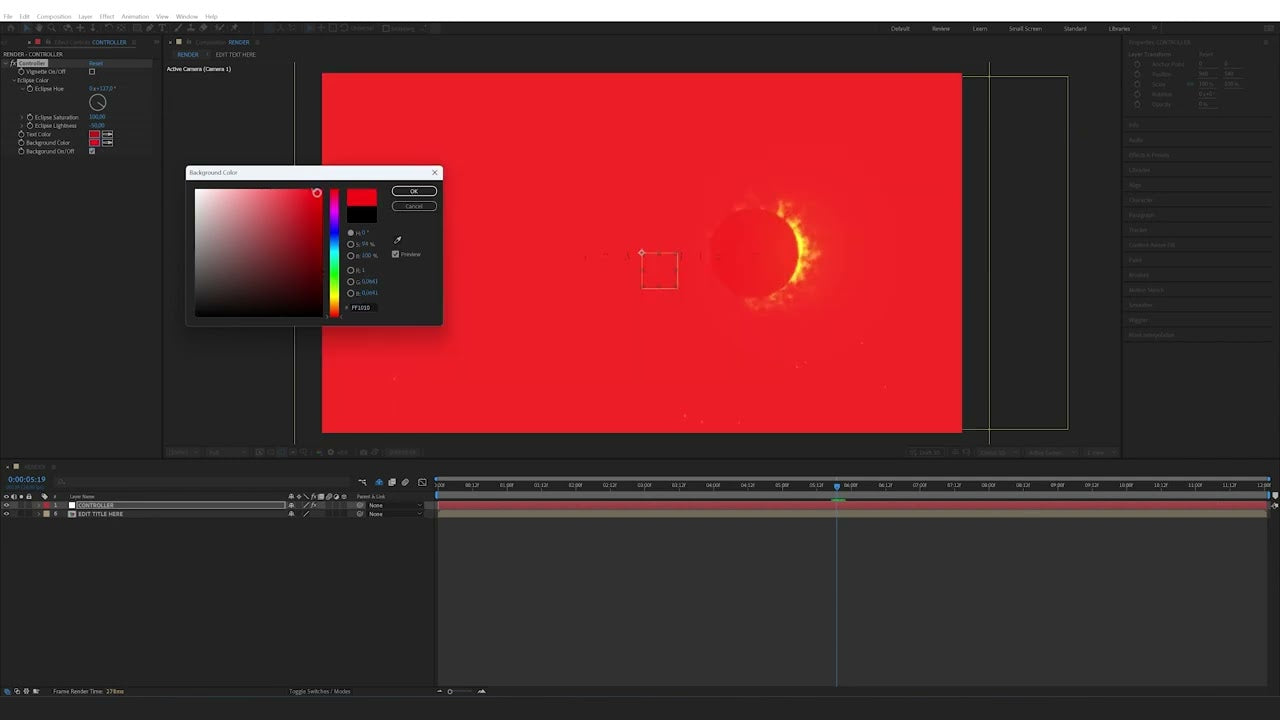Click Cancel in Background Color dialog
The width and height of the screenshot is (1280, 720).
[x=414, y=206]
